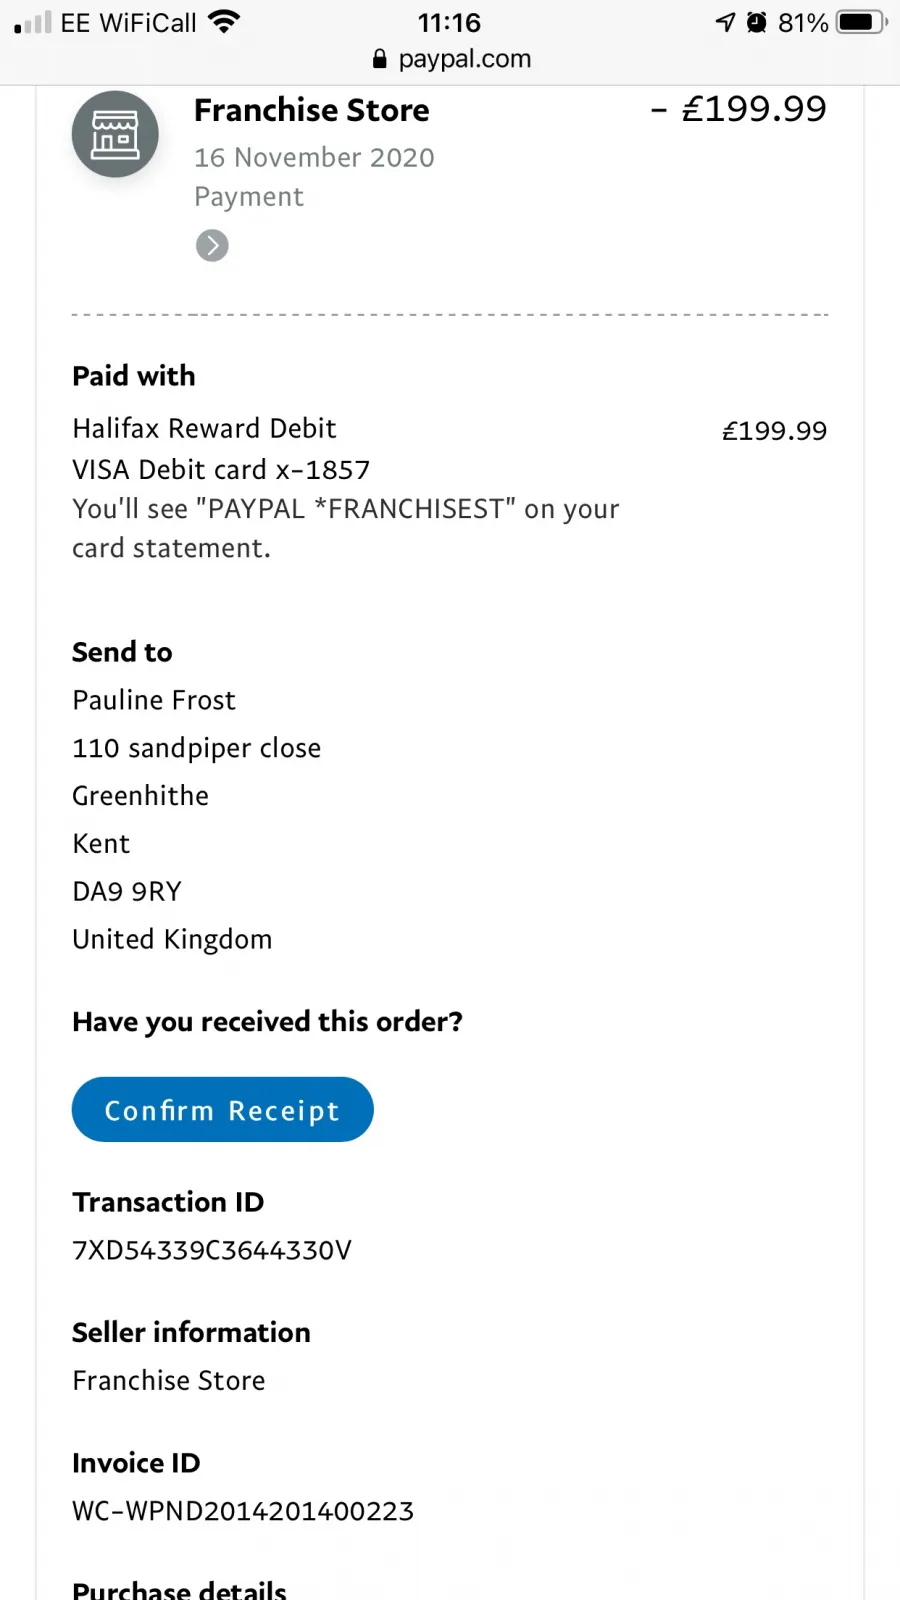
Task: Tap the alarm clock status icon
Action: [x=757, y=22]
